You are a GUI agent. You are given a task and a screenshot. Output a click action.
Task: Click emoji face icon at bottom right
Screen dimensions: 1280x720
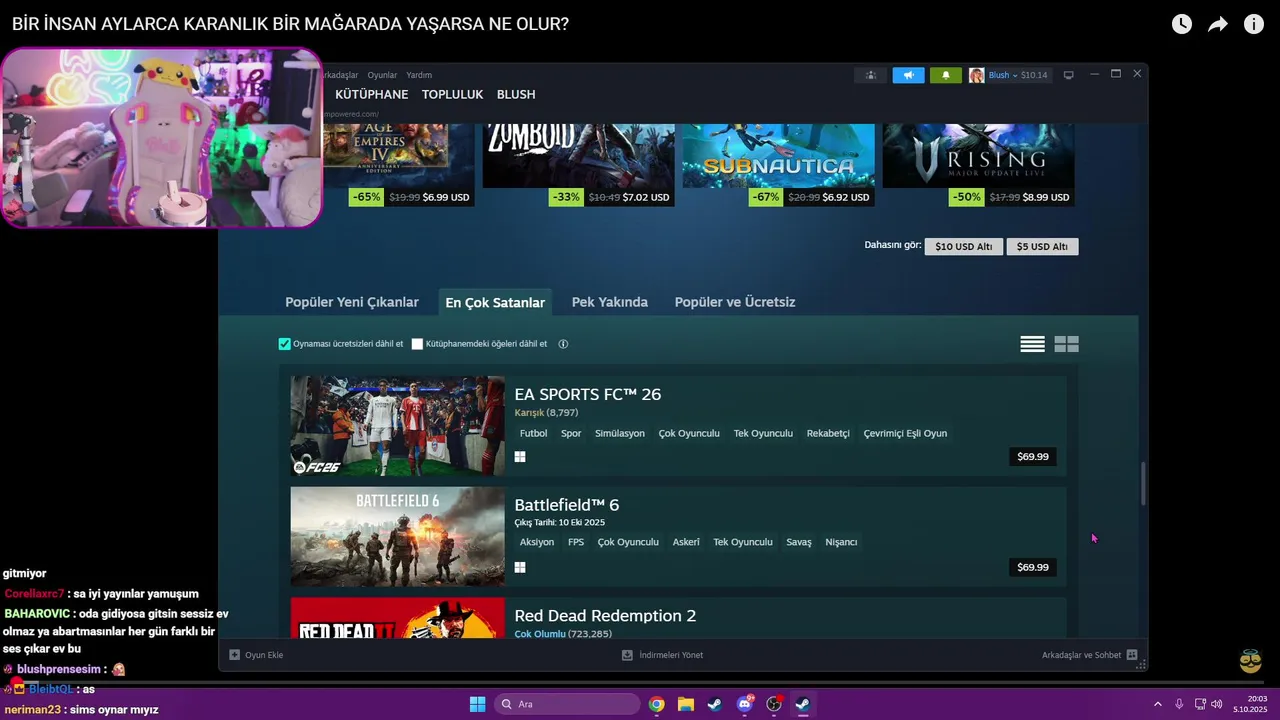[1250, 661]
